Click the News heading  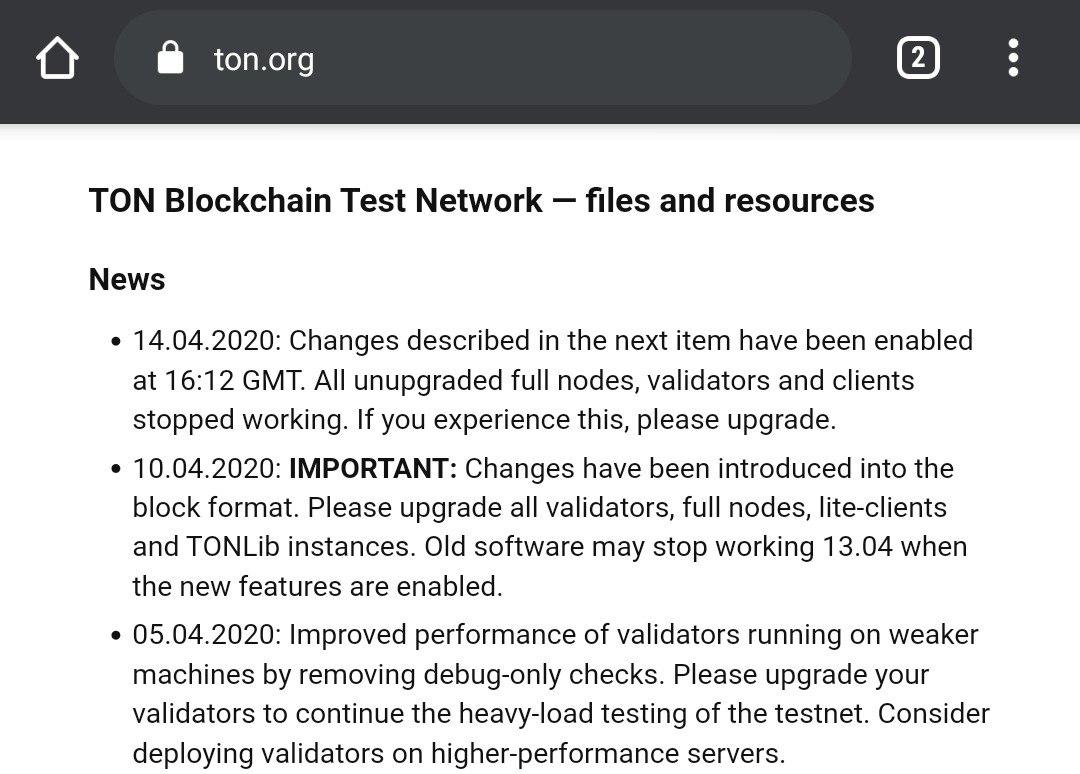pos(127,280)
